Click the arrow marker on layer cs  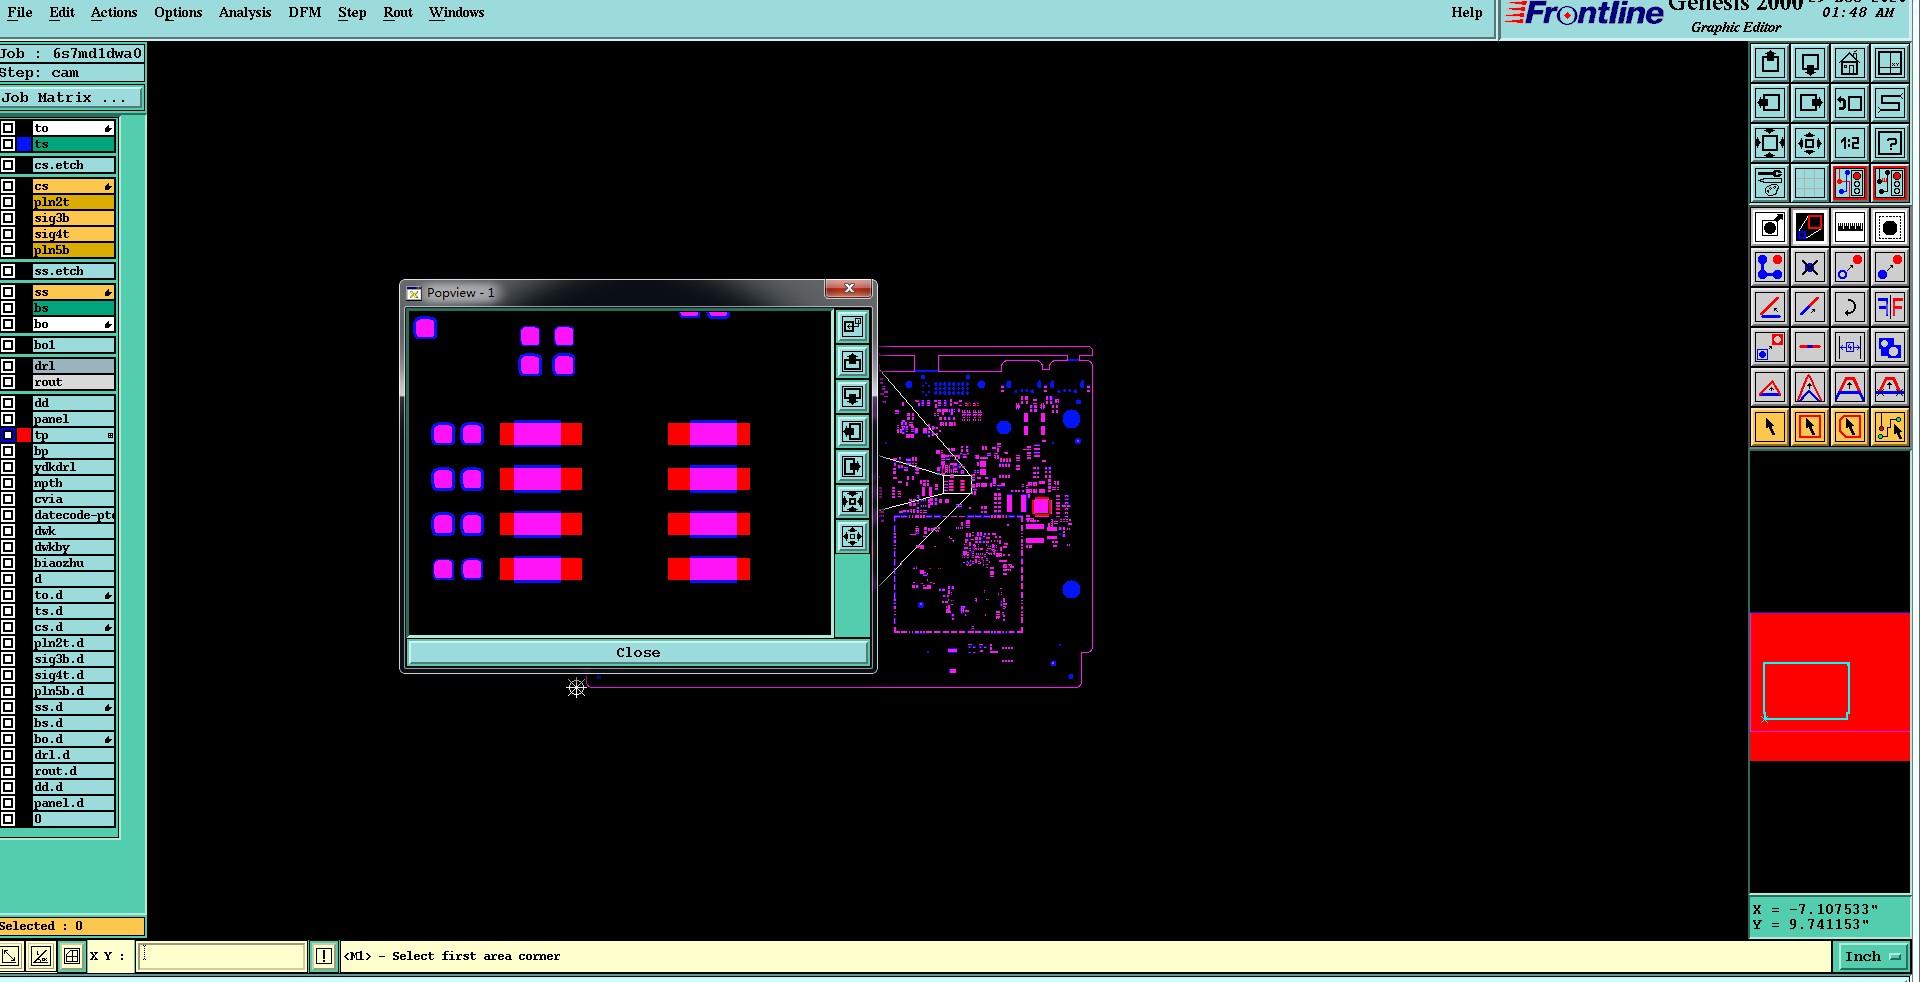[x=108, y=186]
